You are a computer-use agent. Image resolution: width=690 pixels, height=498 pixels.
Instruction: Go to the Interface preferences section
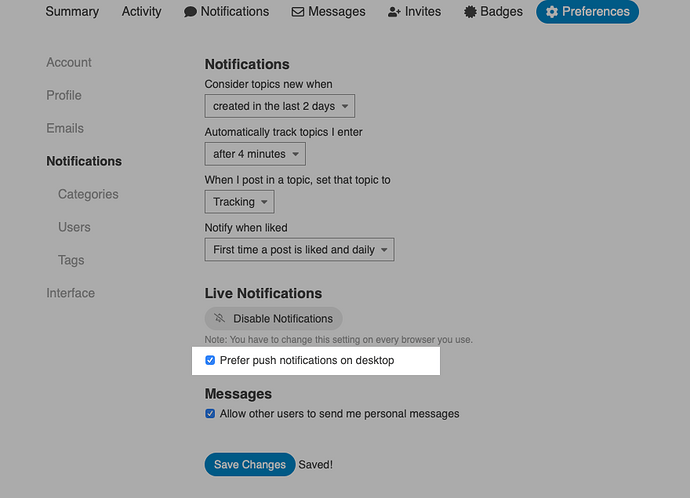(70, 293)
